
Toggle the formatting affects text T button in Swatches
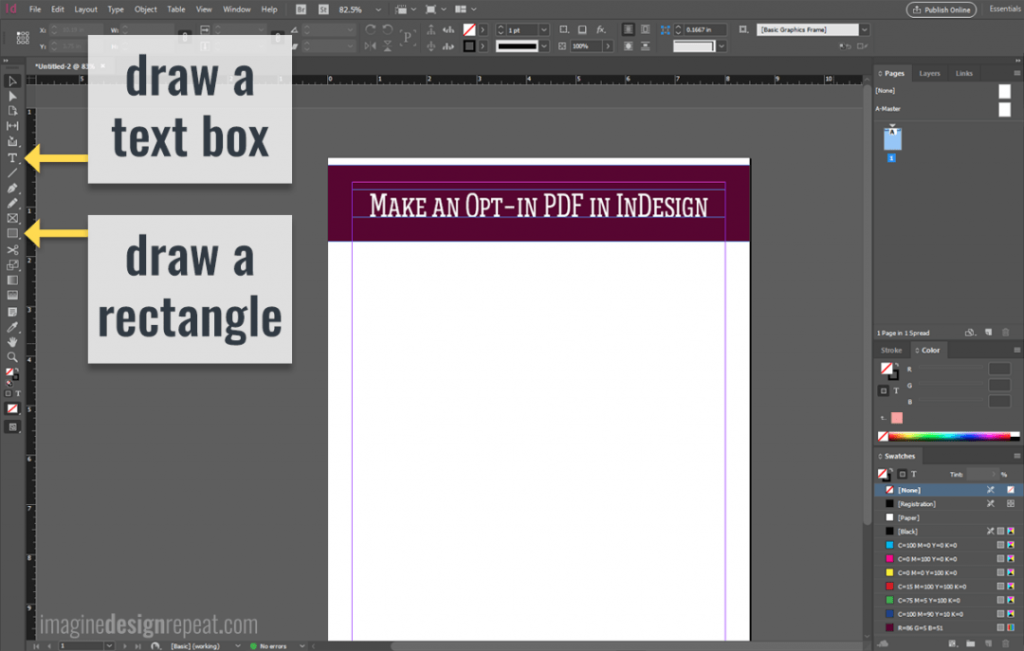(x=913, y=474)
